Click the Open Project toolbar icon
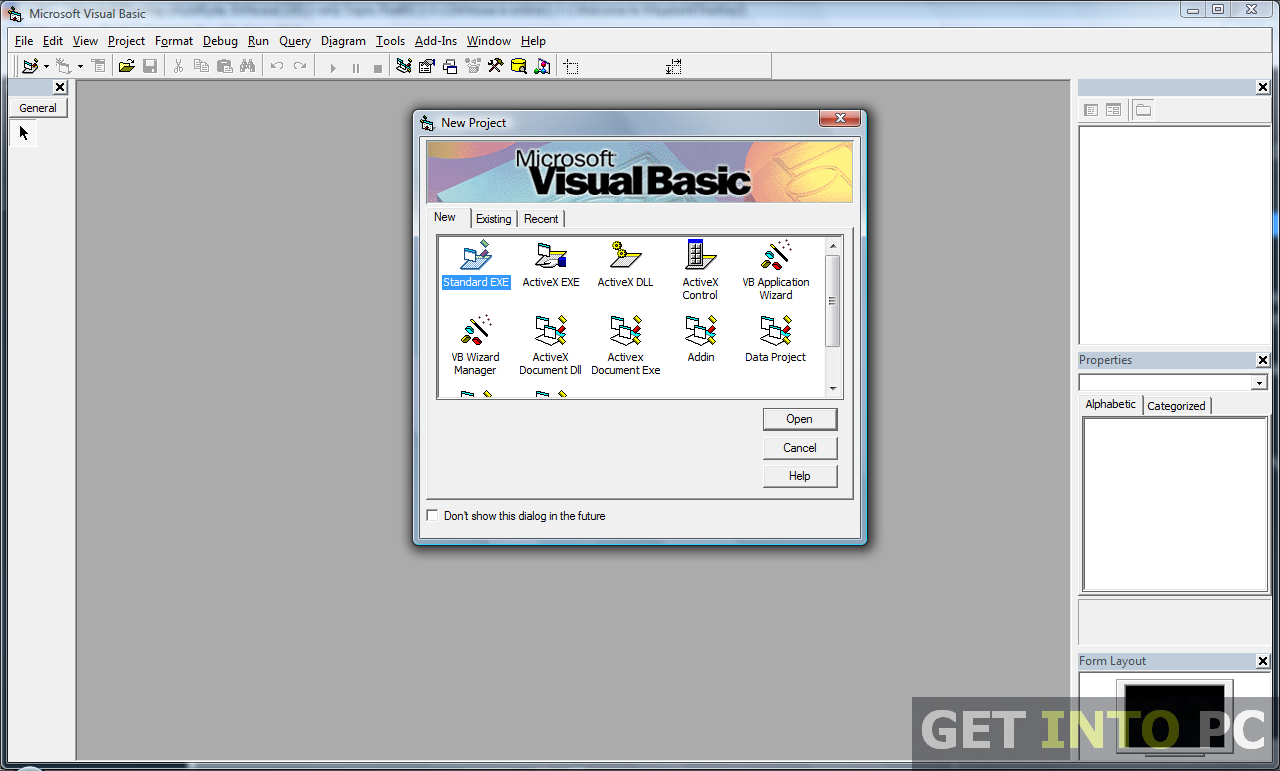1280x771 pixels. tap(127, 66)
